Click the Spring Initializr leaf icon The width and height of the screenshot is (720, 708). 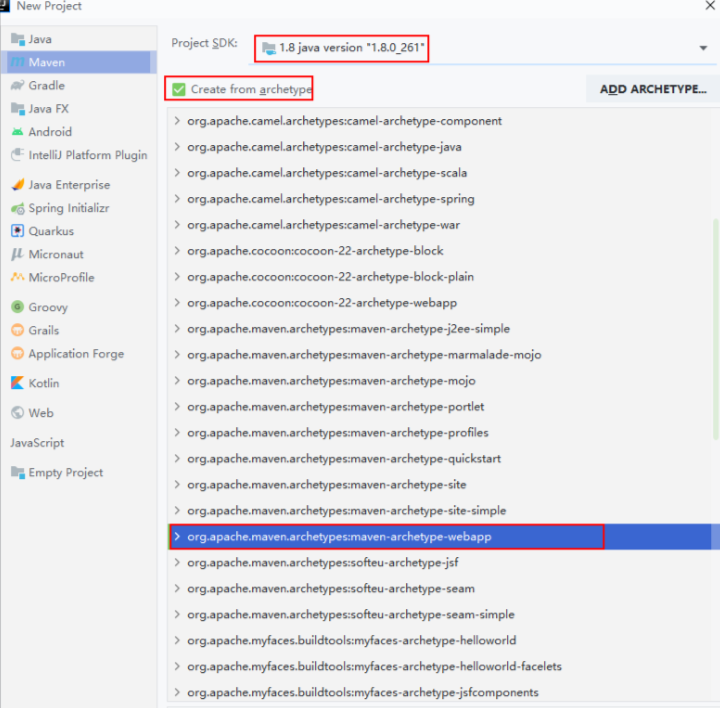pos(17,208)
